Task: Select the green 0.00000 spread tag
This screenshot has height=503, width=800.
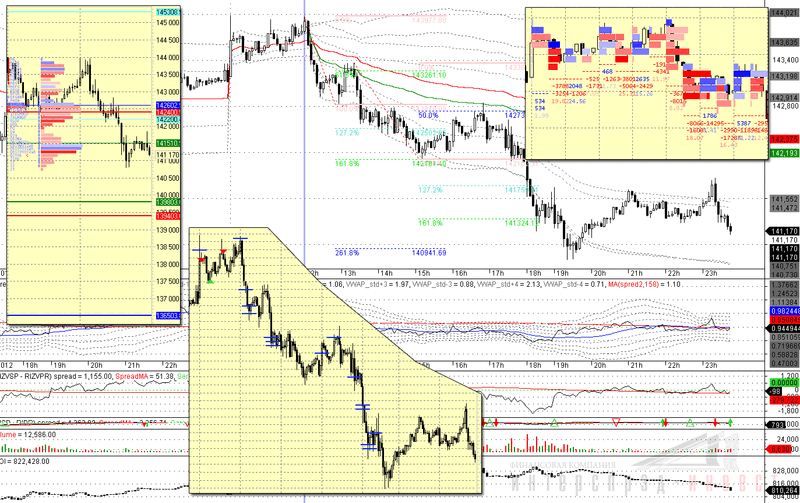Action: click(784, 382)
